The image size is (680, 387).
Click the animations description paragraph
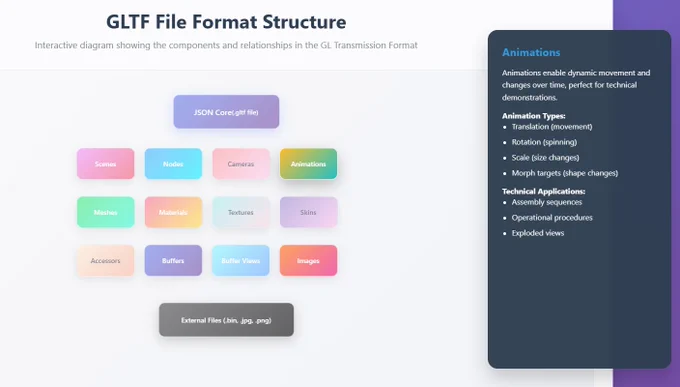point(576,85)
